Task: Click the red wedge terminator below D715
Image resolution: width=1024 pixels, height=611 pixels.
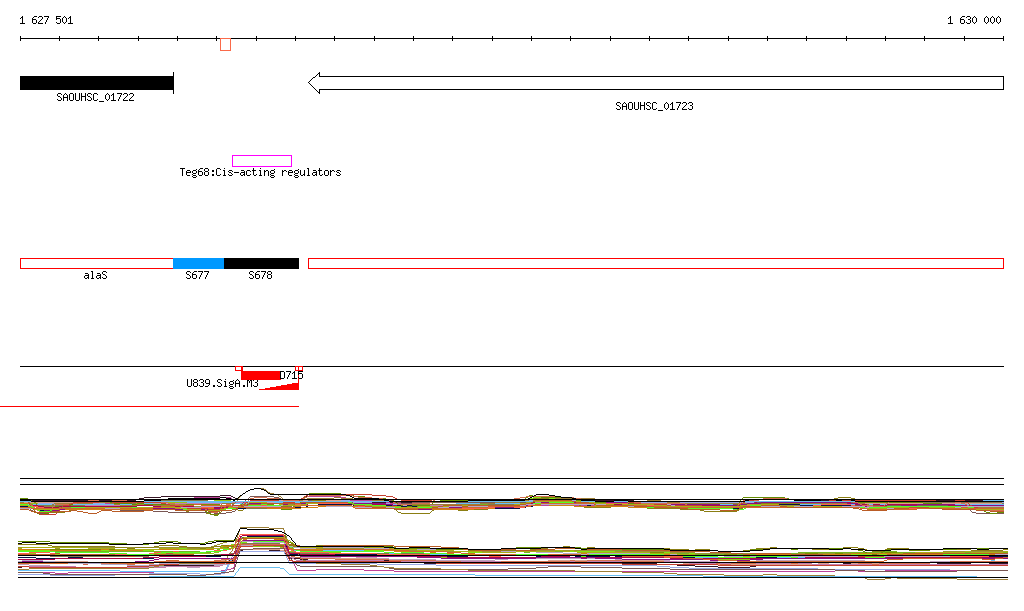Action: pyautogui.click(x=285, y=384)
